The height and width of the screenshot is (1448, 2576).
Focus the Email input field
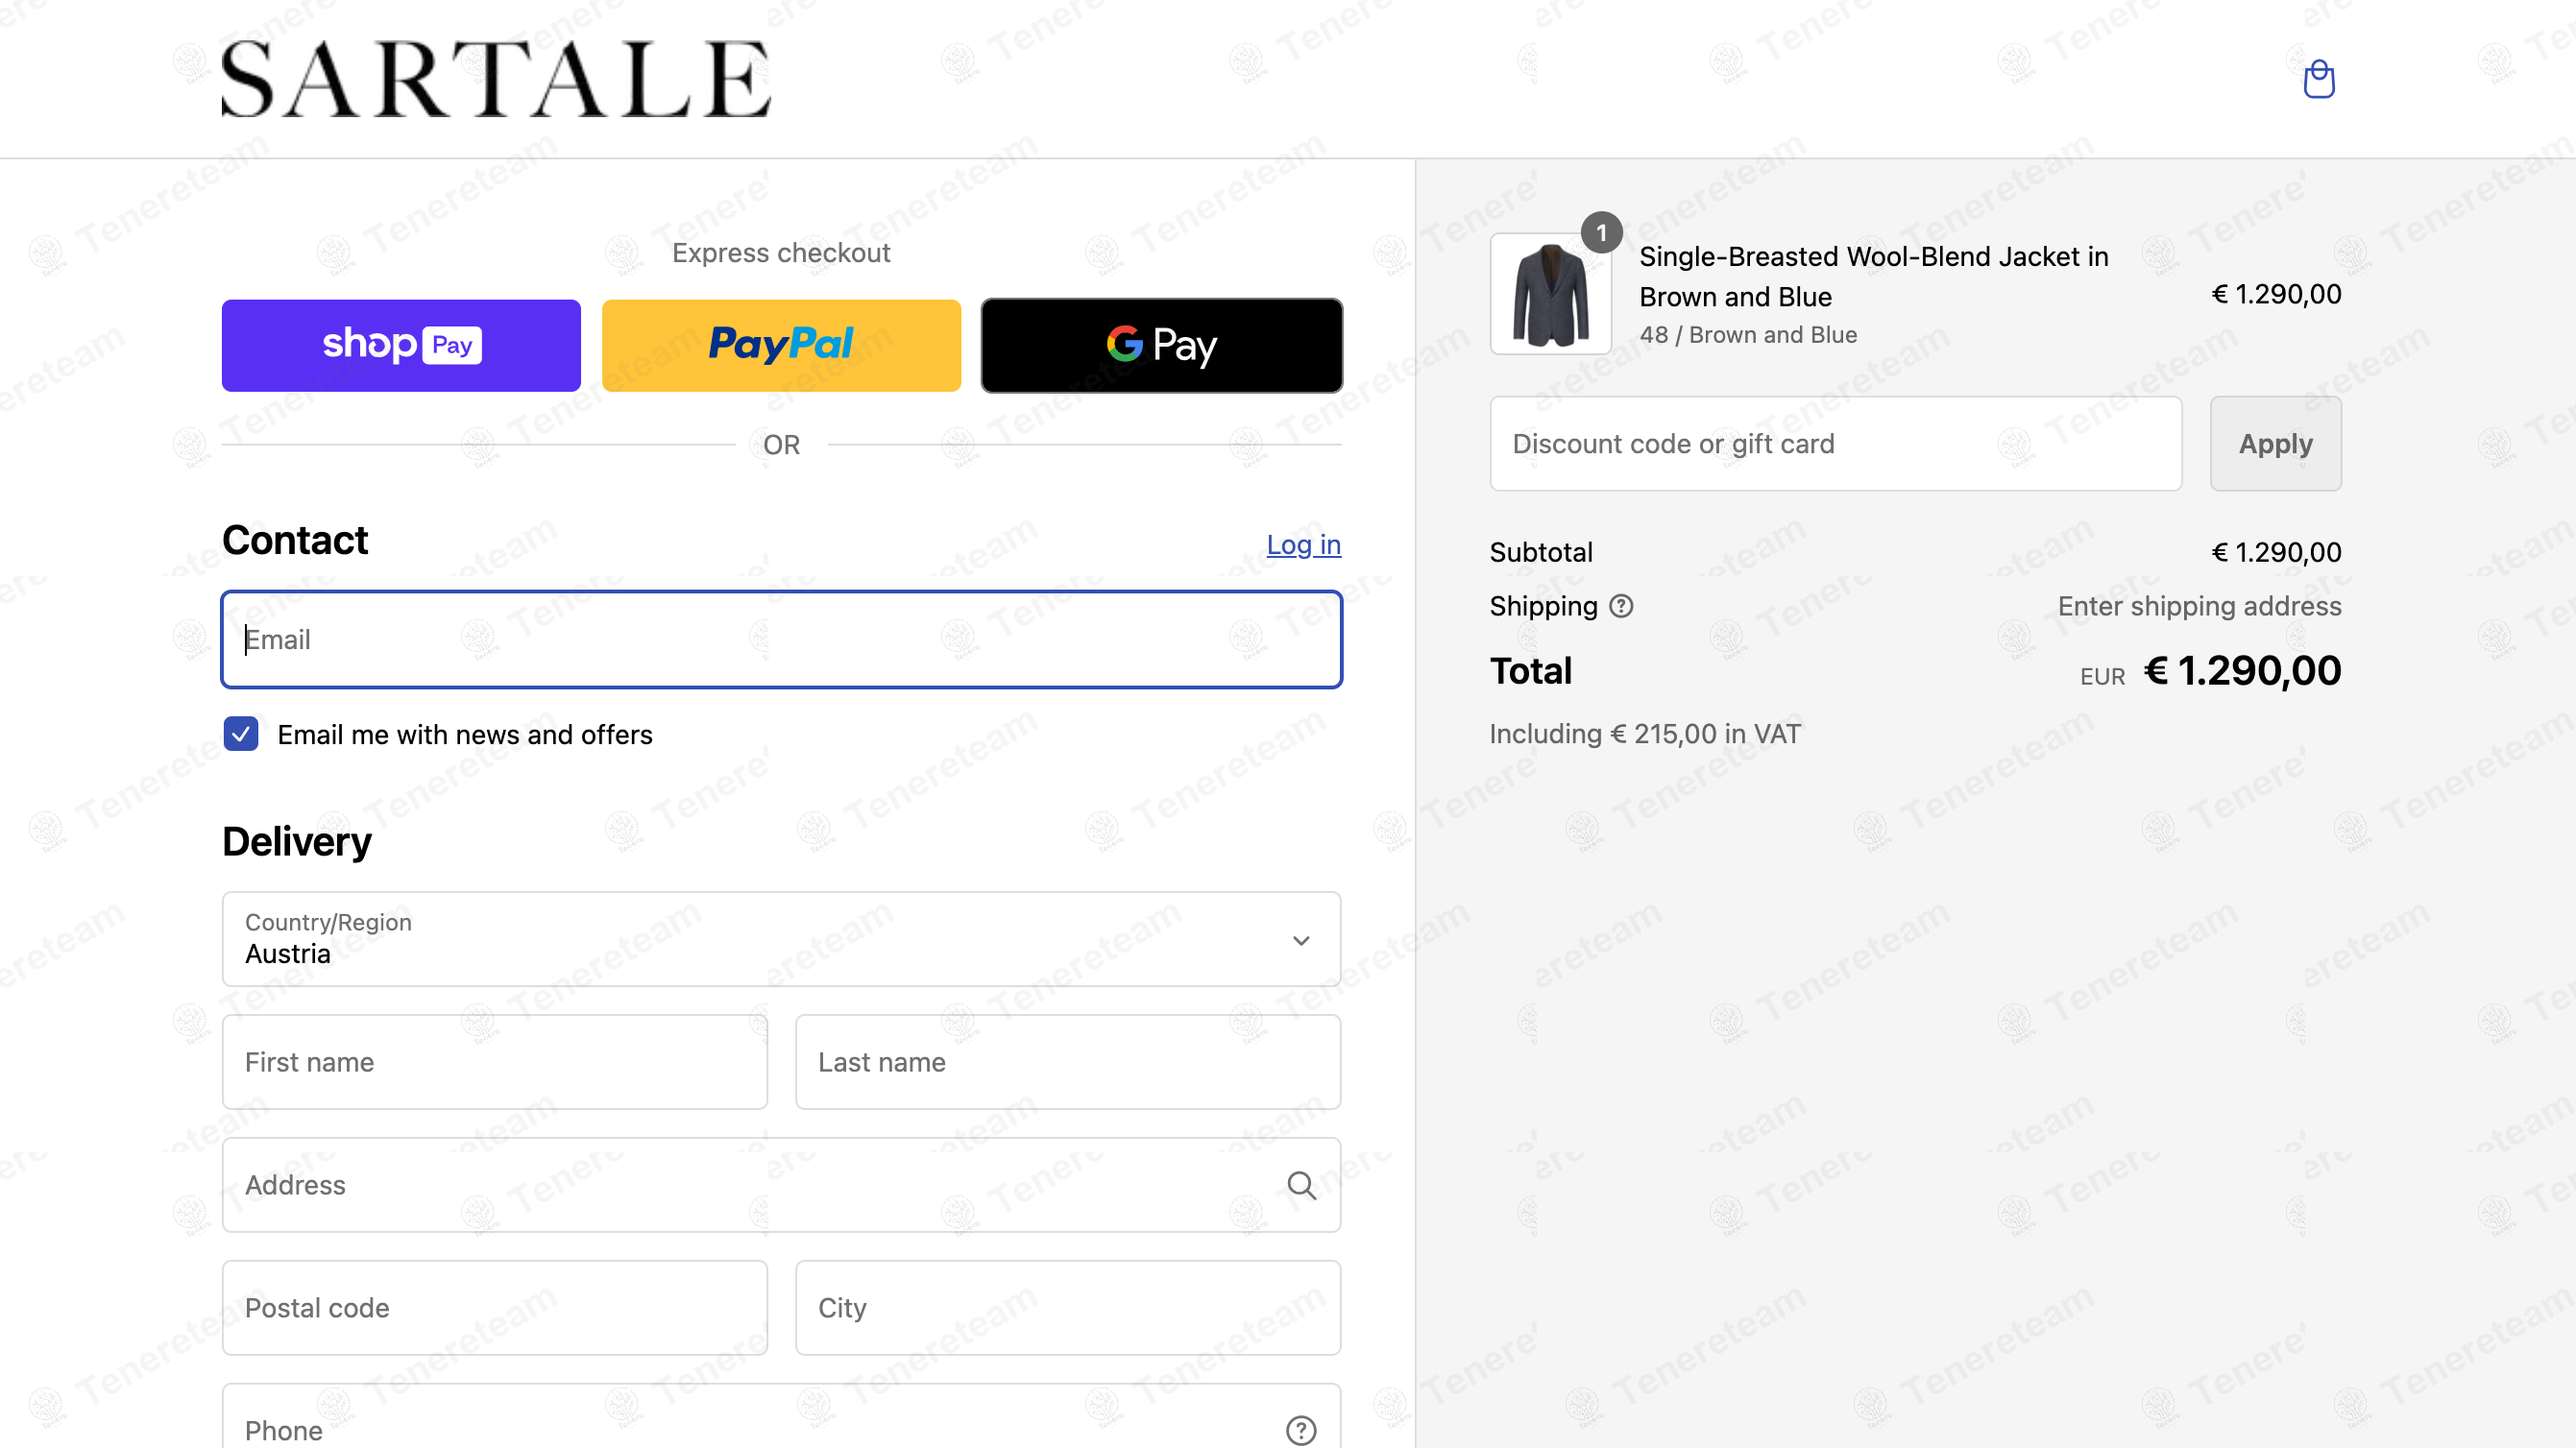(x=781, y=639)
